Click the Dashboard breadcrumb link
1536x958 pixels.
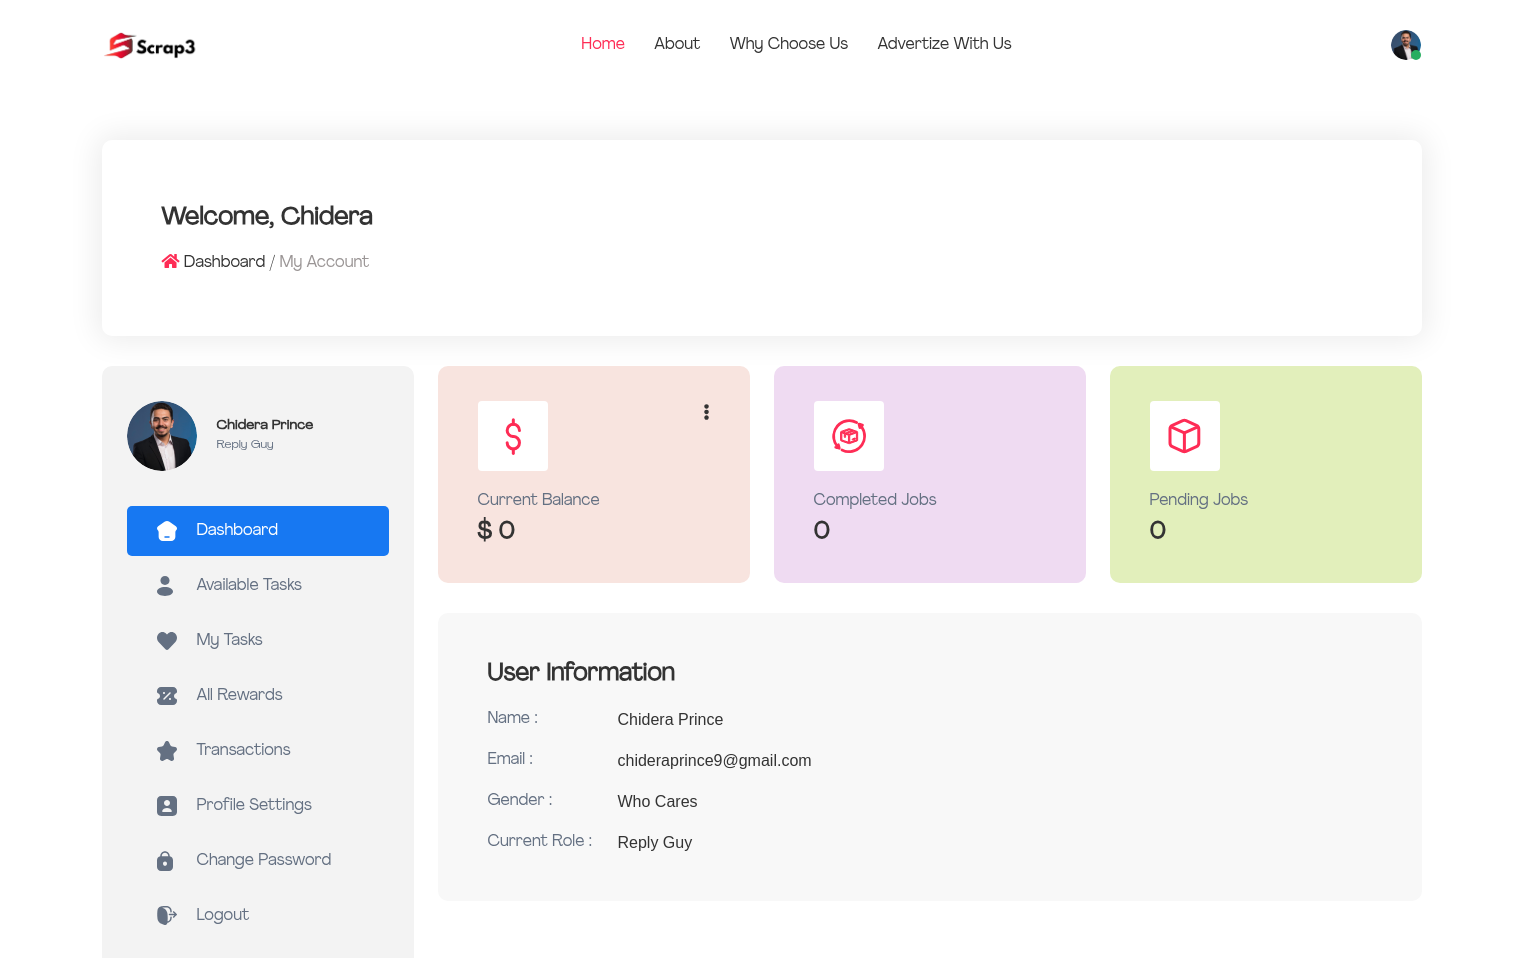(224, 261)
